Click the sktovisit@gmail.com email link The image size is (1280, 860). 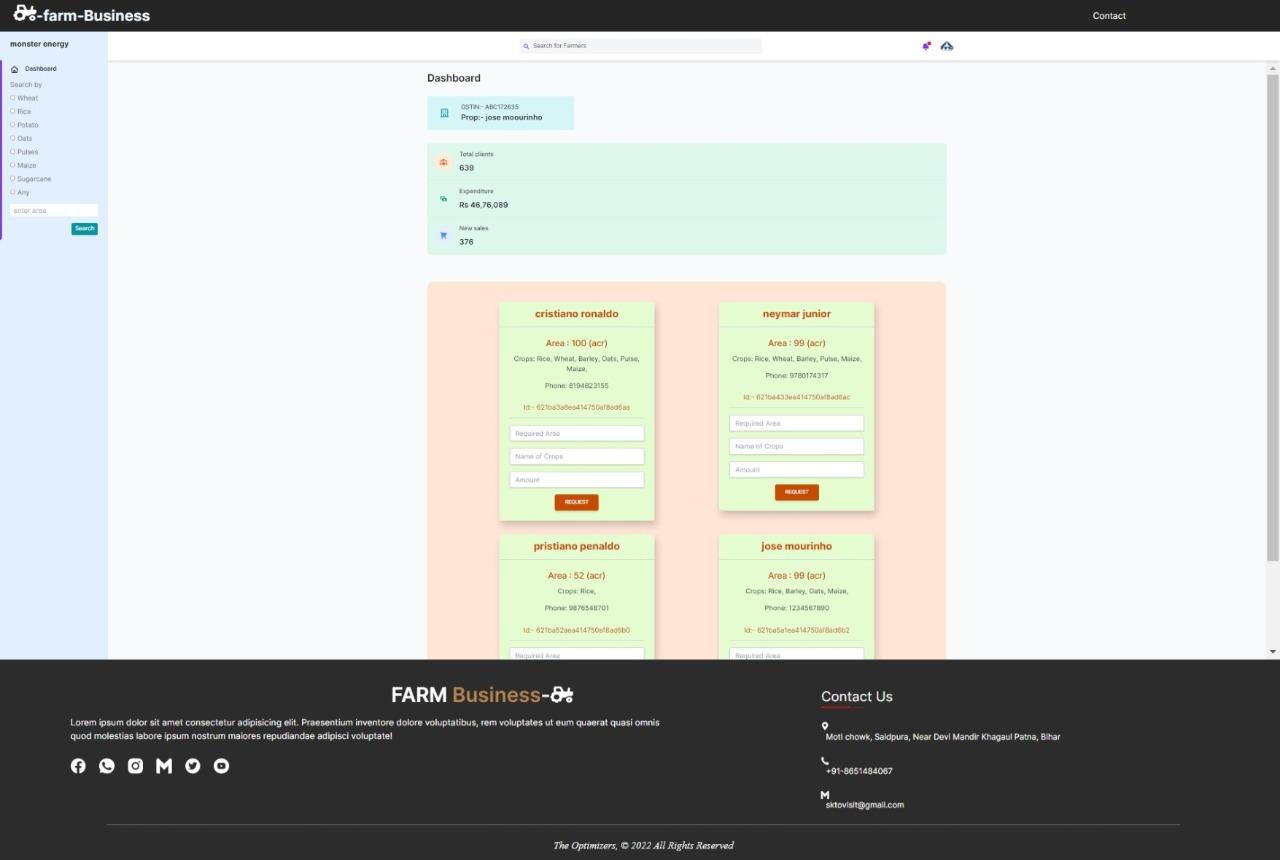tap(865, 805)
